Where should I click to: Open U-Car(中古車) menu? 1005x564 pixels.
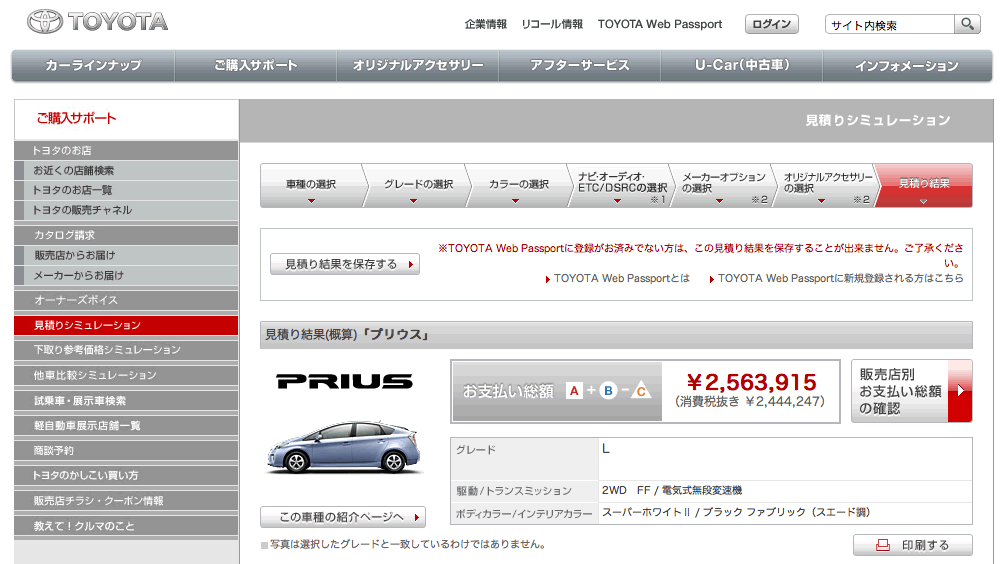pyautogui.click(x=742, y=65)
